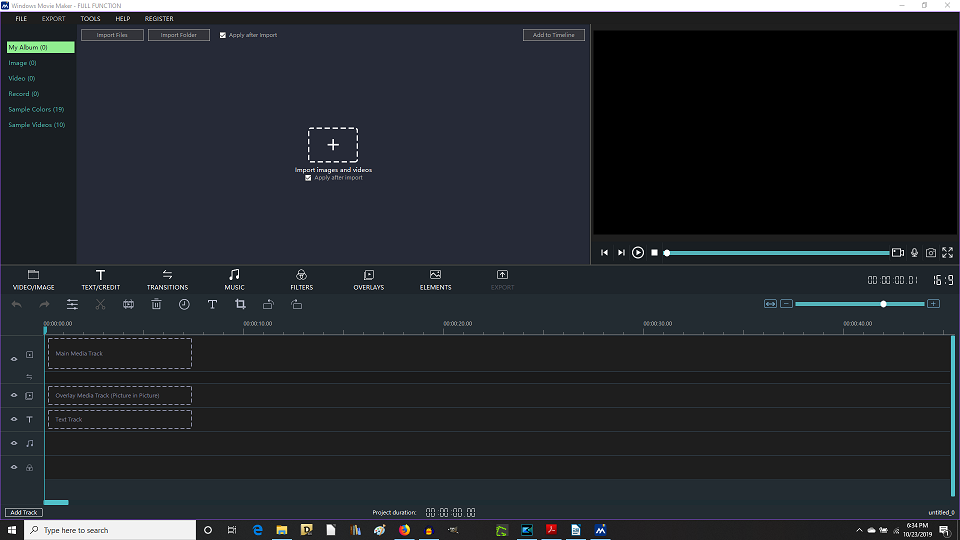The width and height of the screenshot is (960, 540).
Task: Select the Crop tool
Action: (240, 304)
